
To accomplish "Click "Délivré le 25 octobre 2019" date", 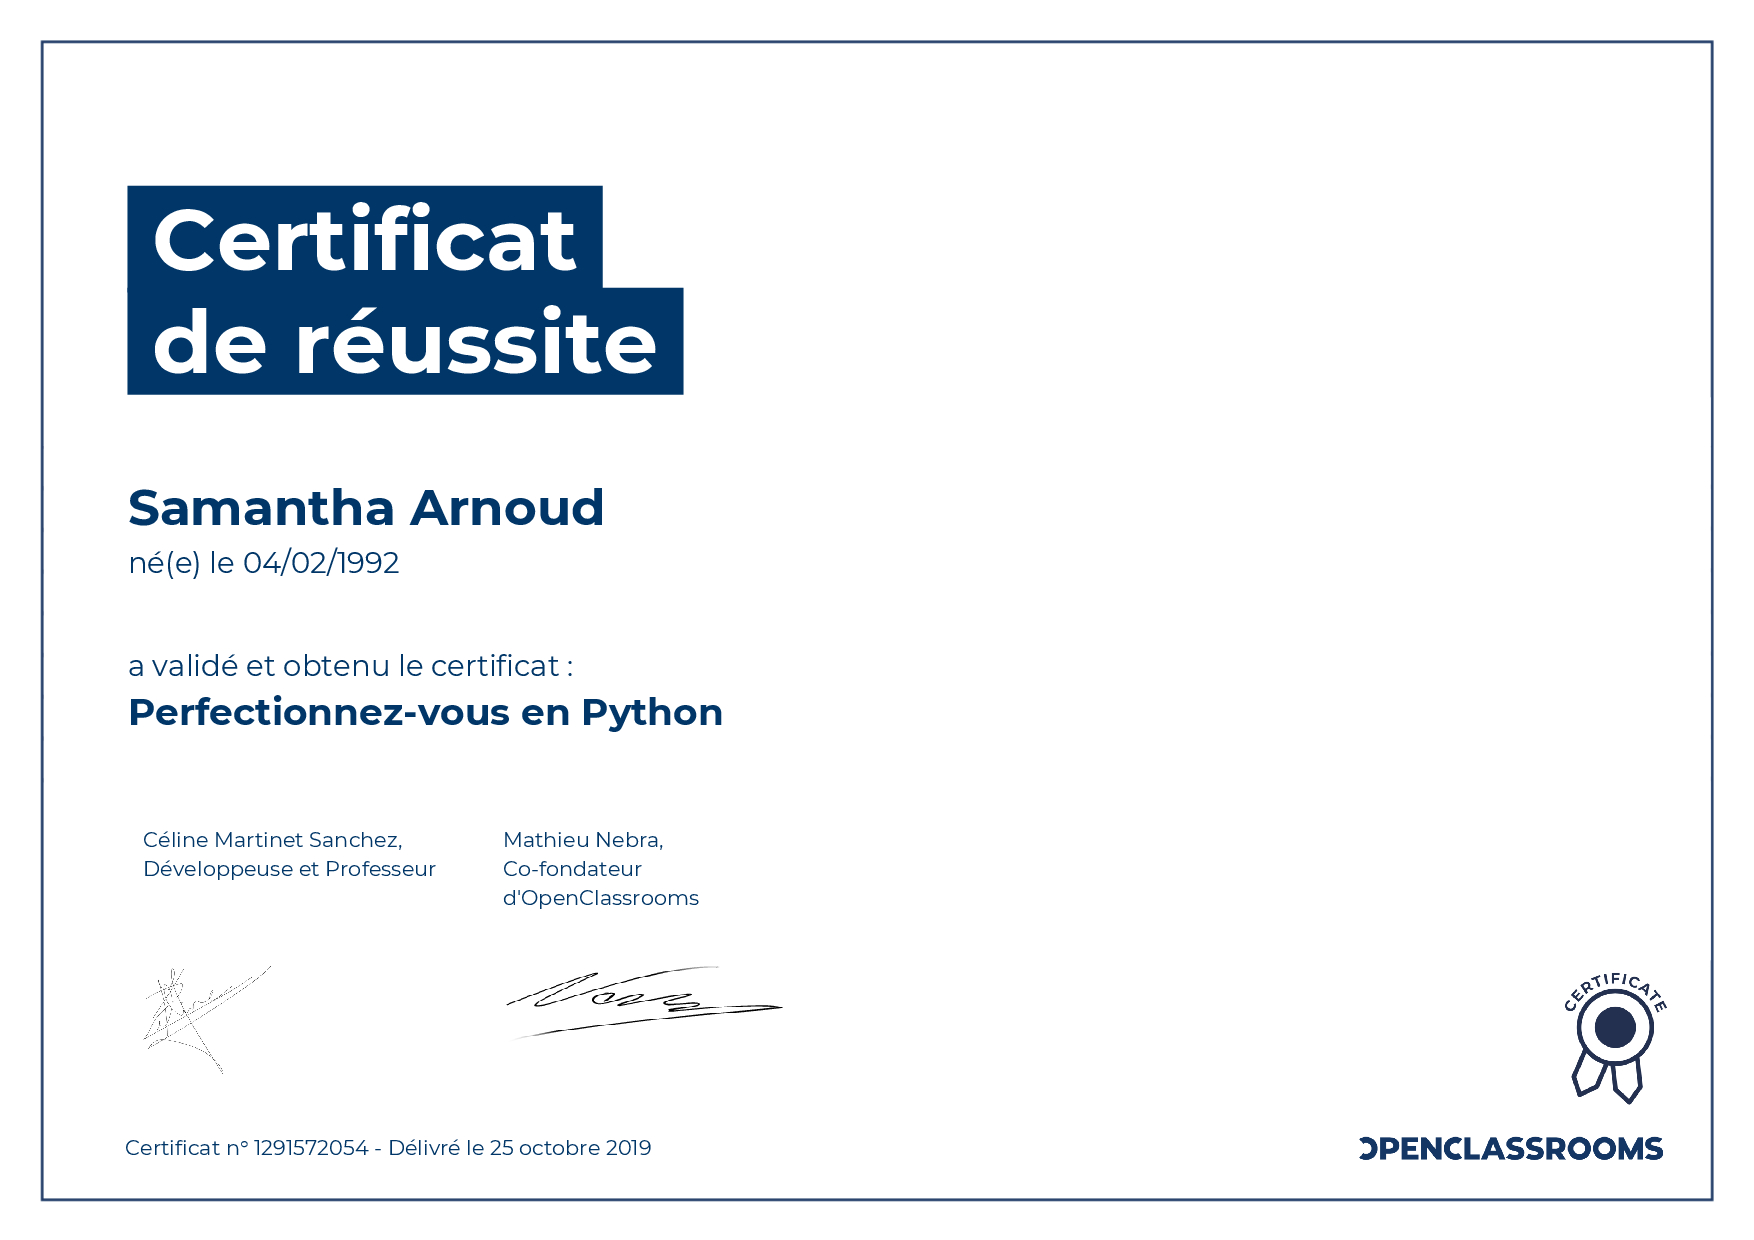I will [x=519, y=1148].
